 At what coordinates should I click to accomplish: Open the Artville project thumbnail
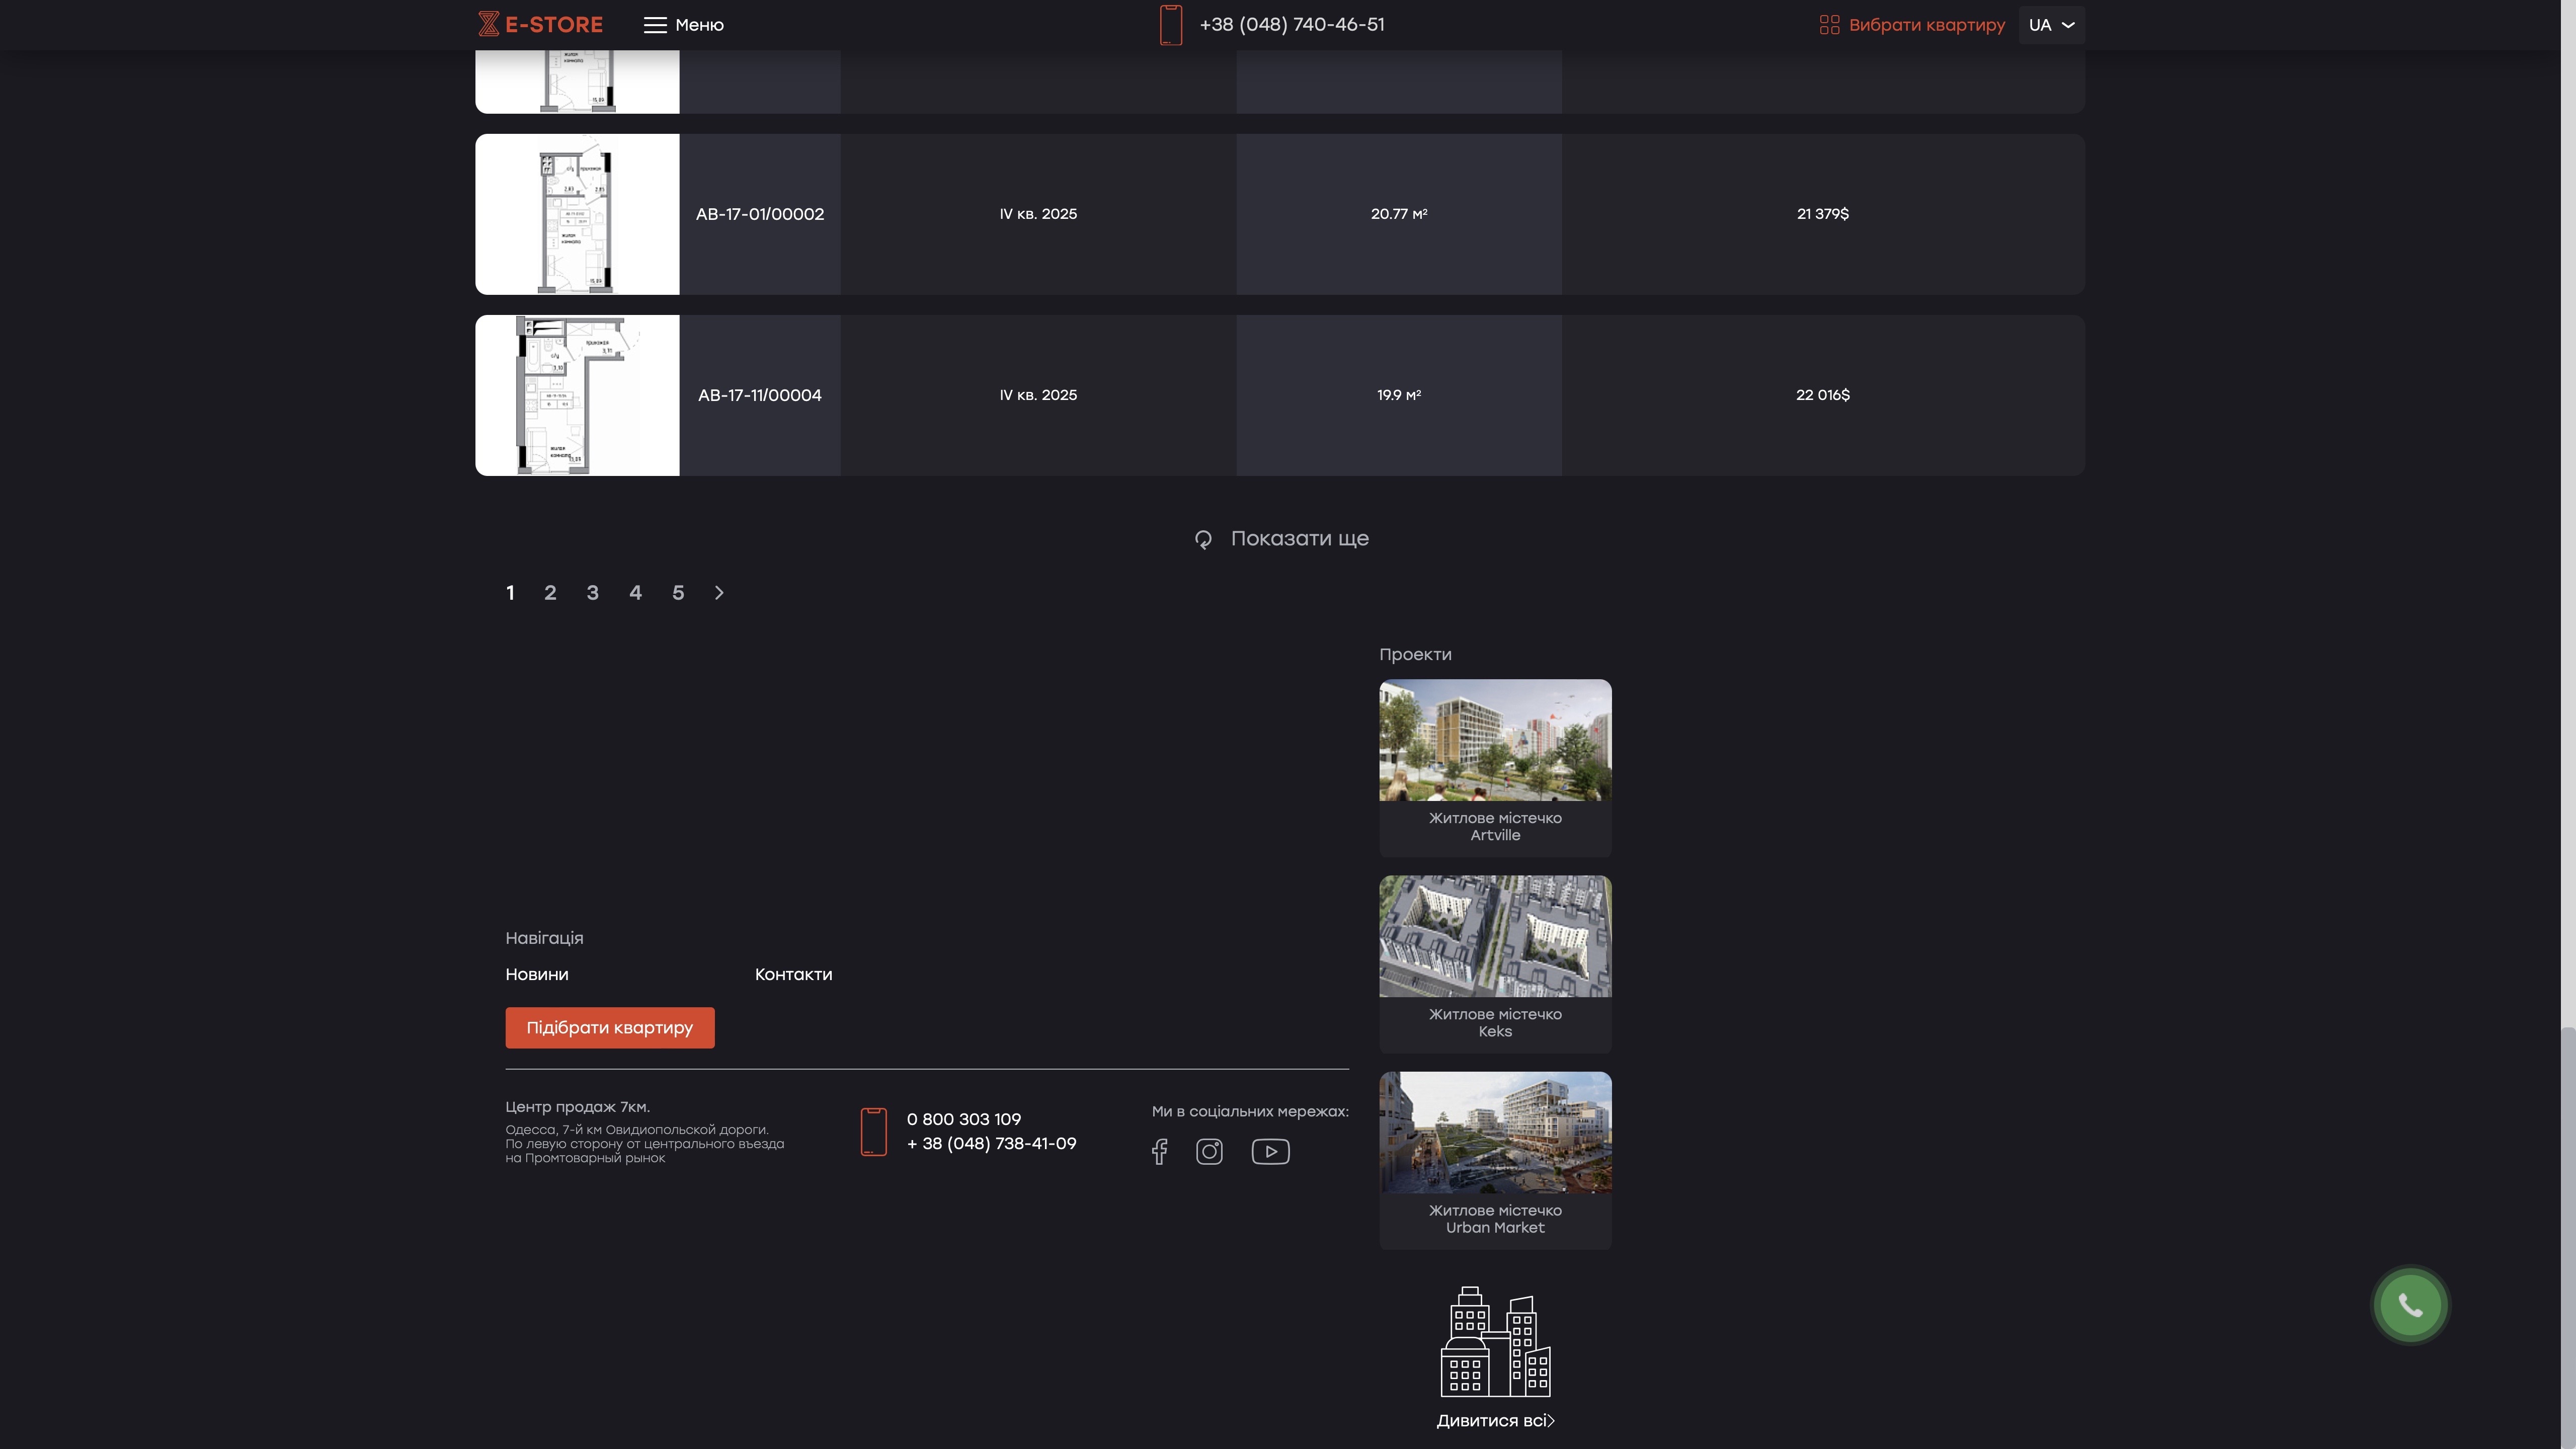1495,740
